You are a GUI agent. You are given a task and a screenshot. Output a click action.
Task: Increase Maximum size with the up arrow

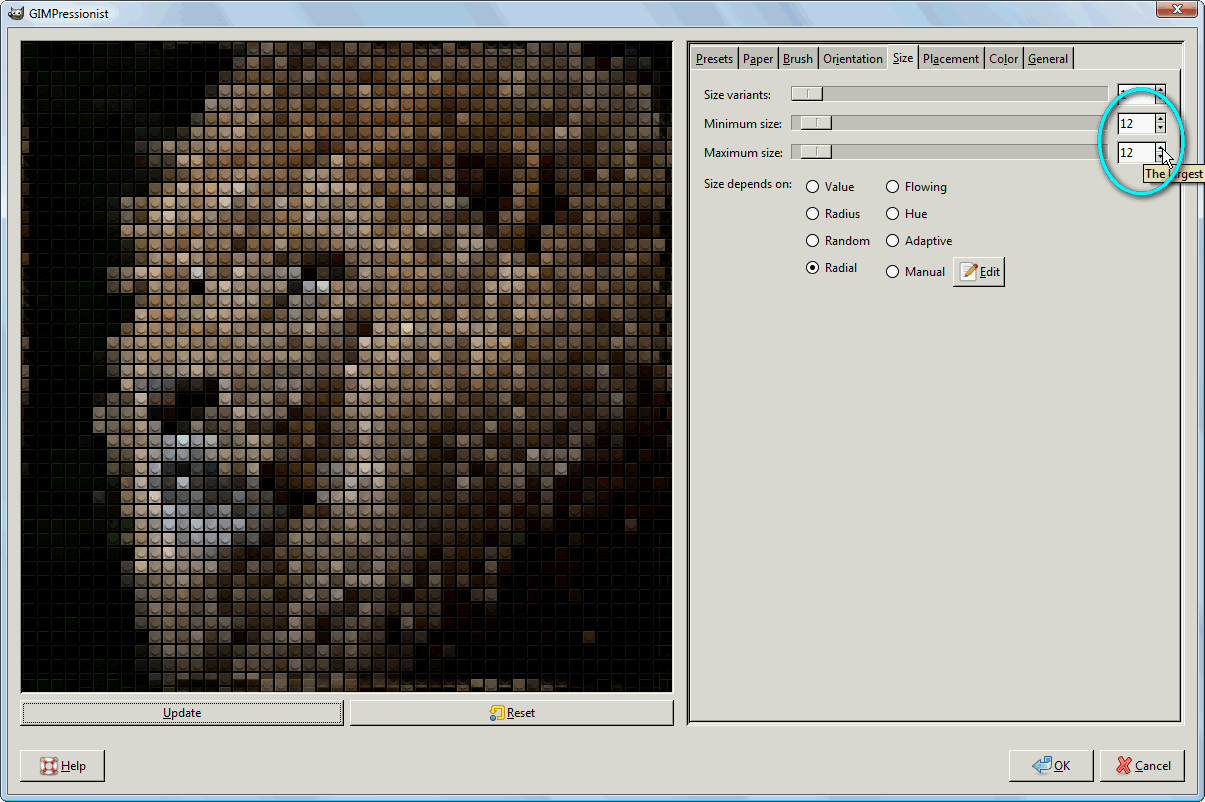coord(1160,147)
